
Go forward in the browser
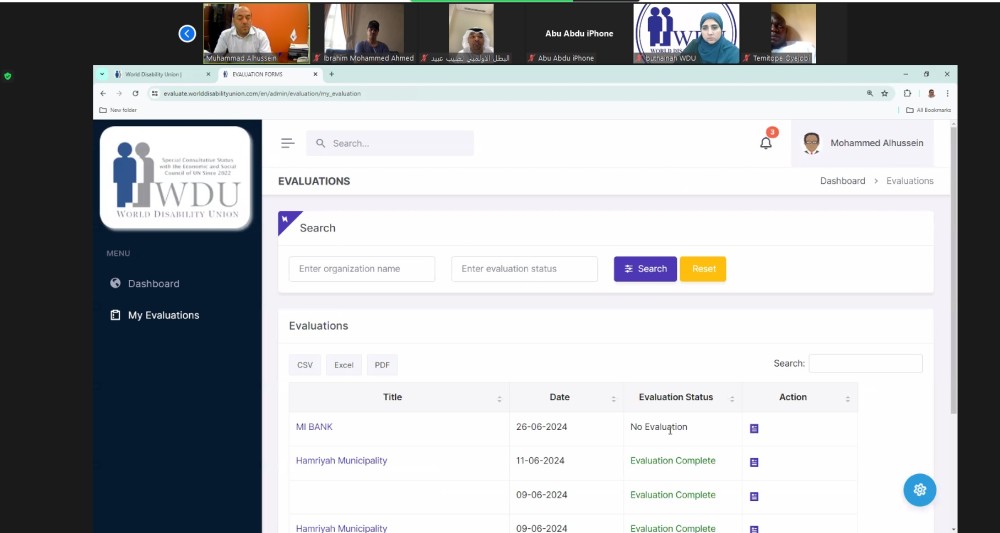pyautogui.click(x=119, y=93)
